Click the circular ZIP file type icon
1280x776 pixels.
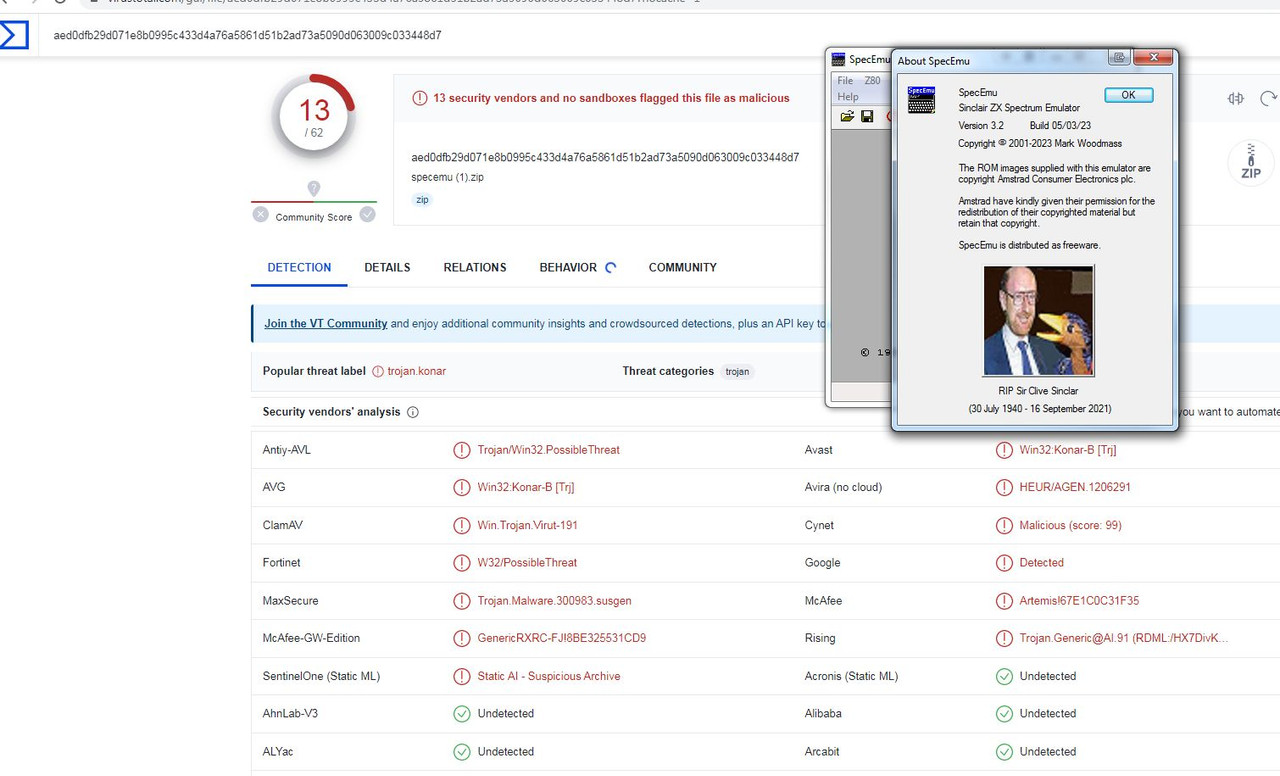[1250, 162]
